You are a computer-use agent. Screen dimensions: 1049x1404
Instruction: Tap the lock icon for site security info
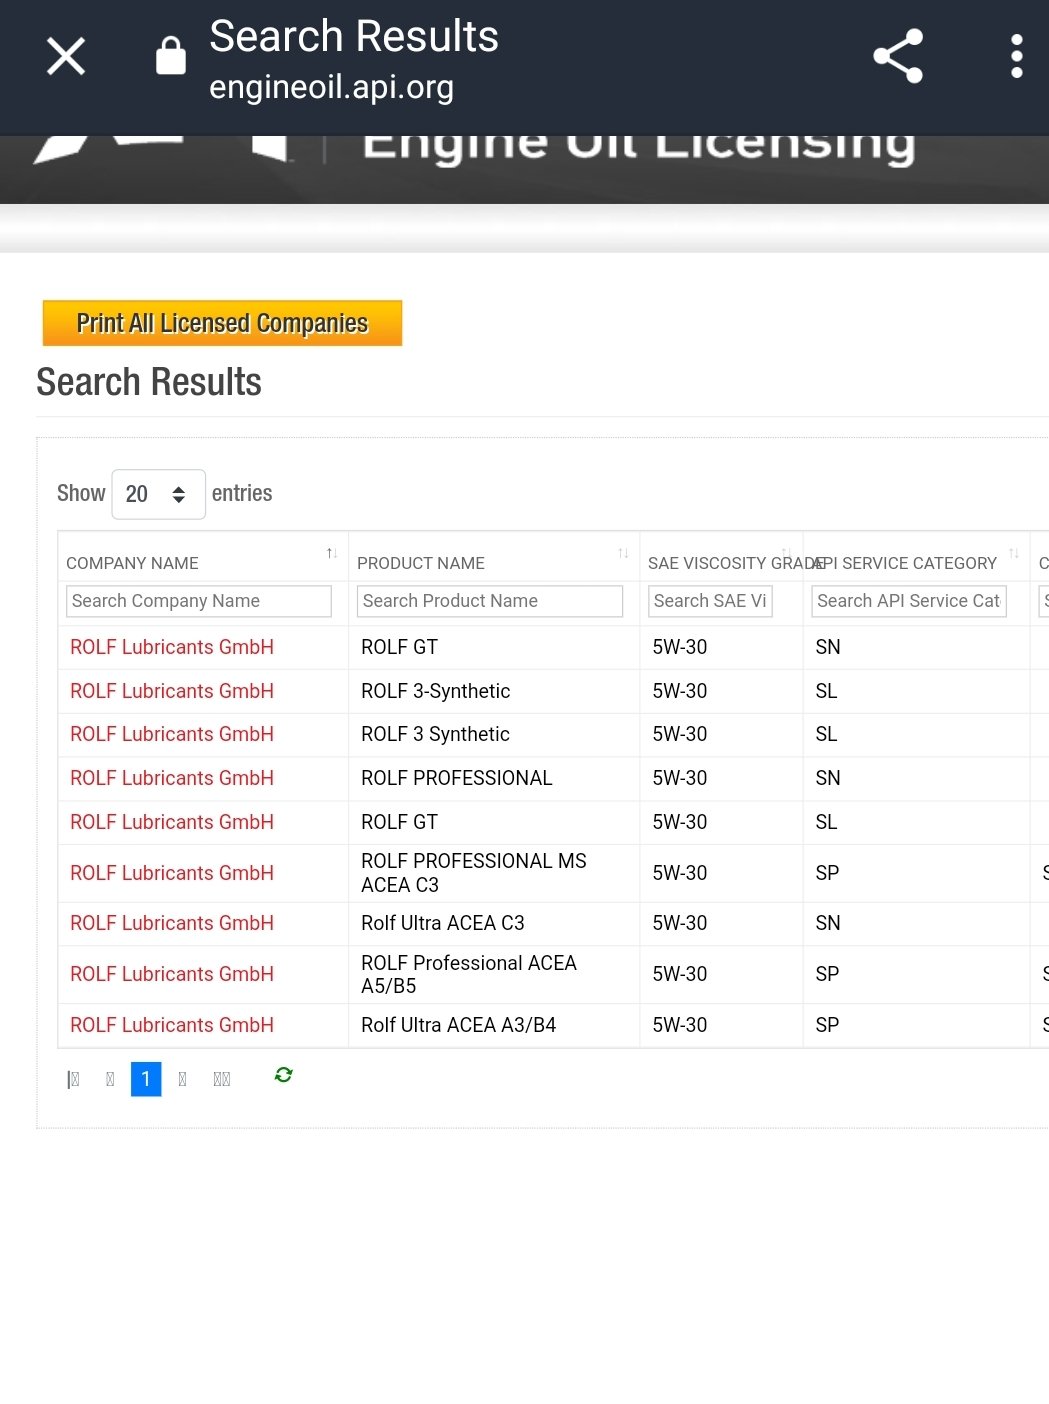pos(171,56)
